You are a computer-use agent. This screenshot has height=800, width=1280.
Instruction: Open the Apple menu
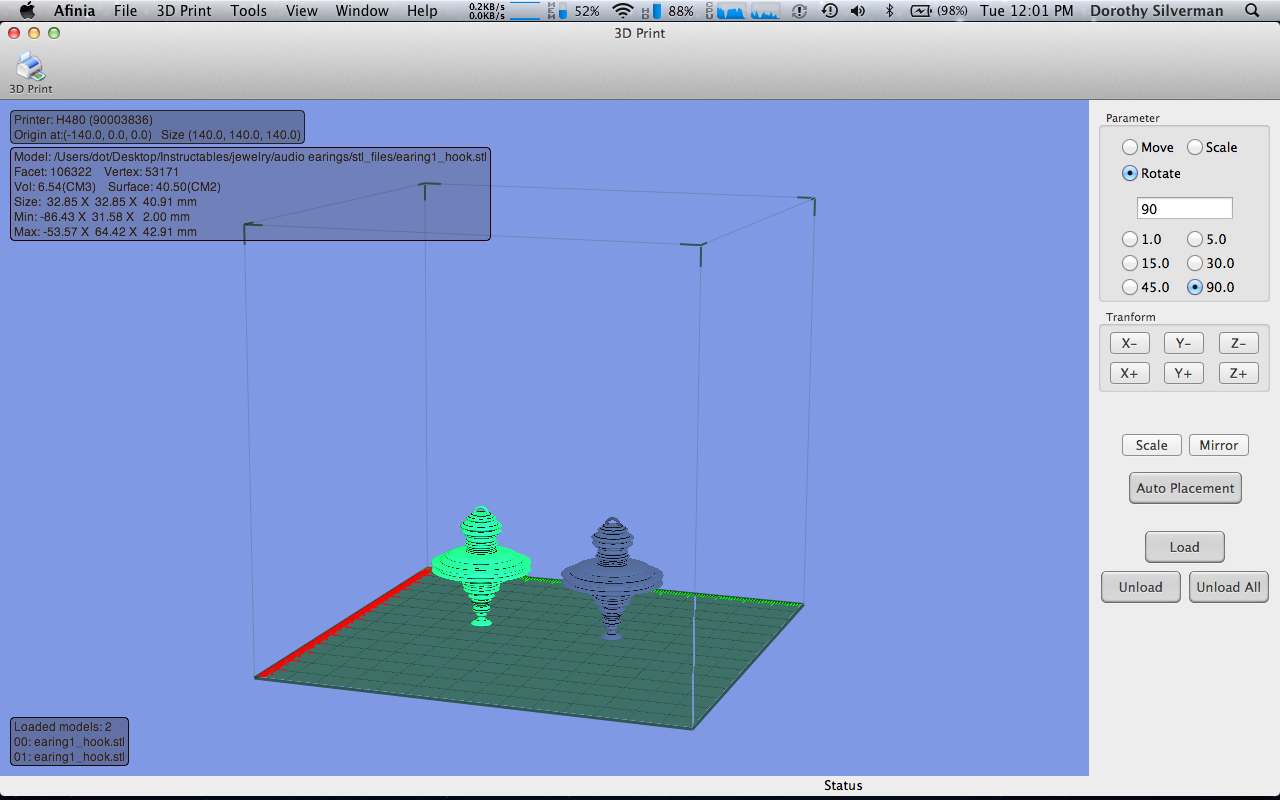point(27,11)
